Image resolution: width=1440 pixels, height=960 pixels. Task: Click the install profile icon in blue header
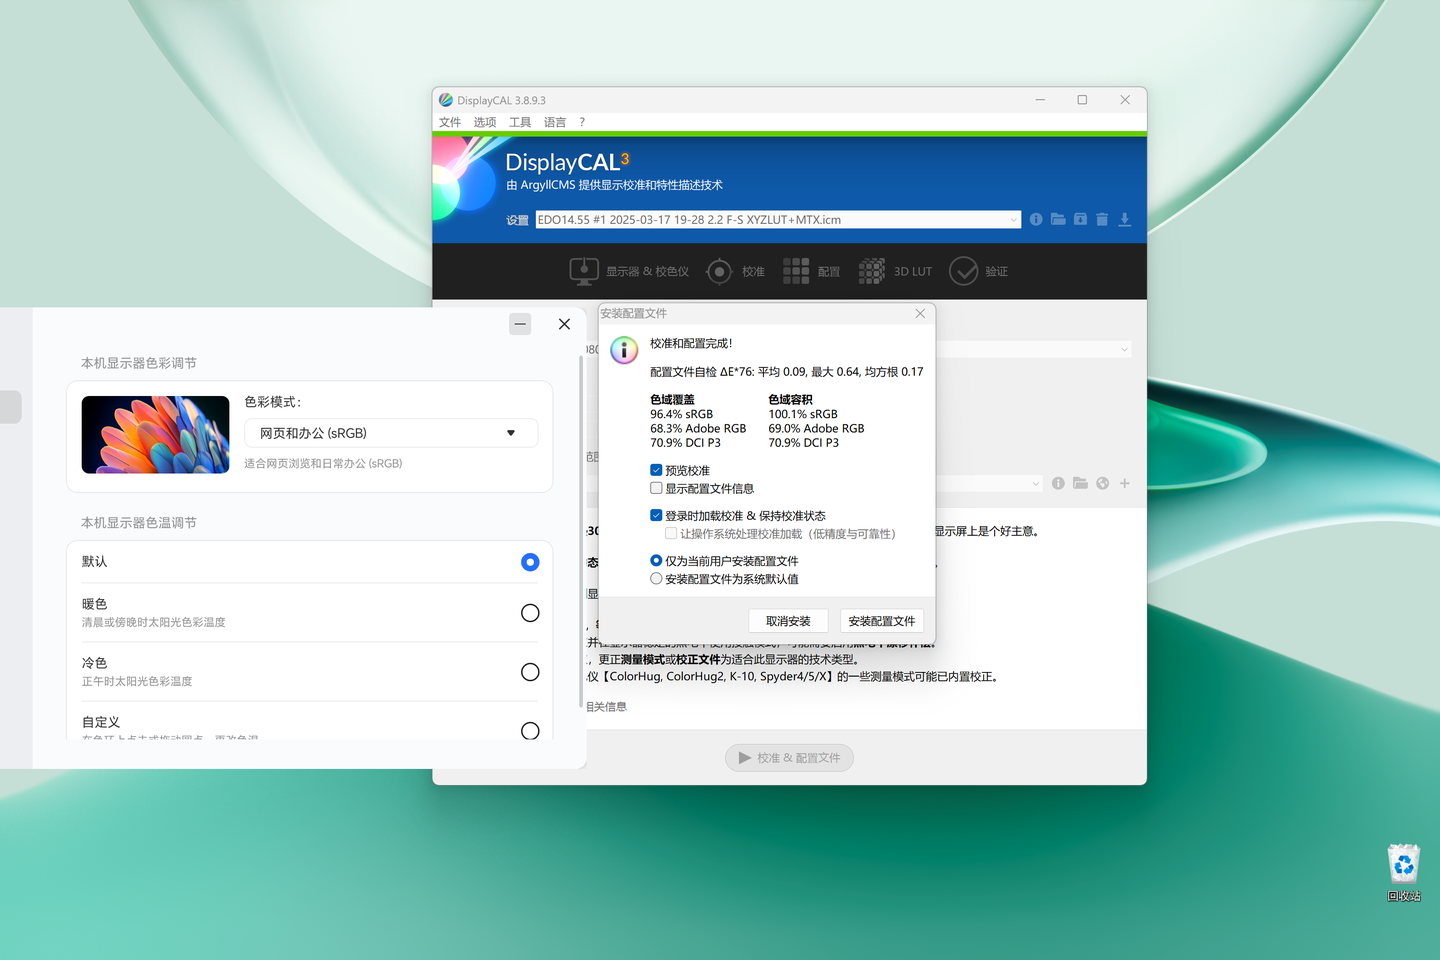click(x=1080, y=219)
